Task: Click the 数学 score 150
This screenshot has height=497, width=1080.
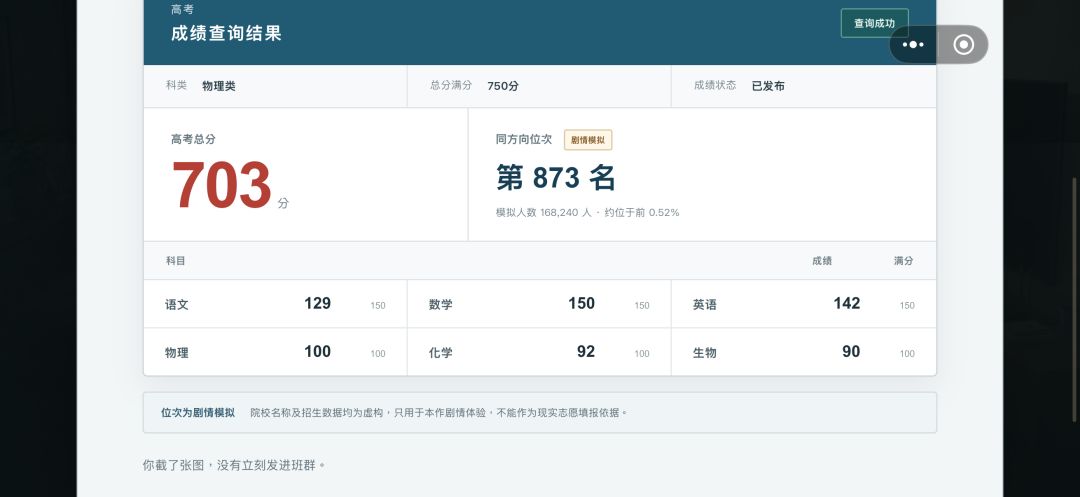Action: click(x=581, y=304)
